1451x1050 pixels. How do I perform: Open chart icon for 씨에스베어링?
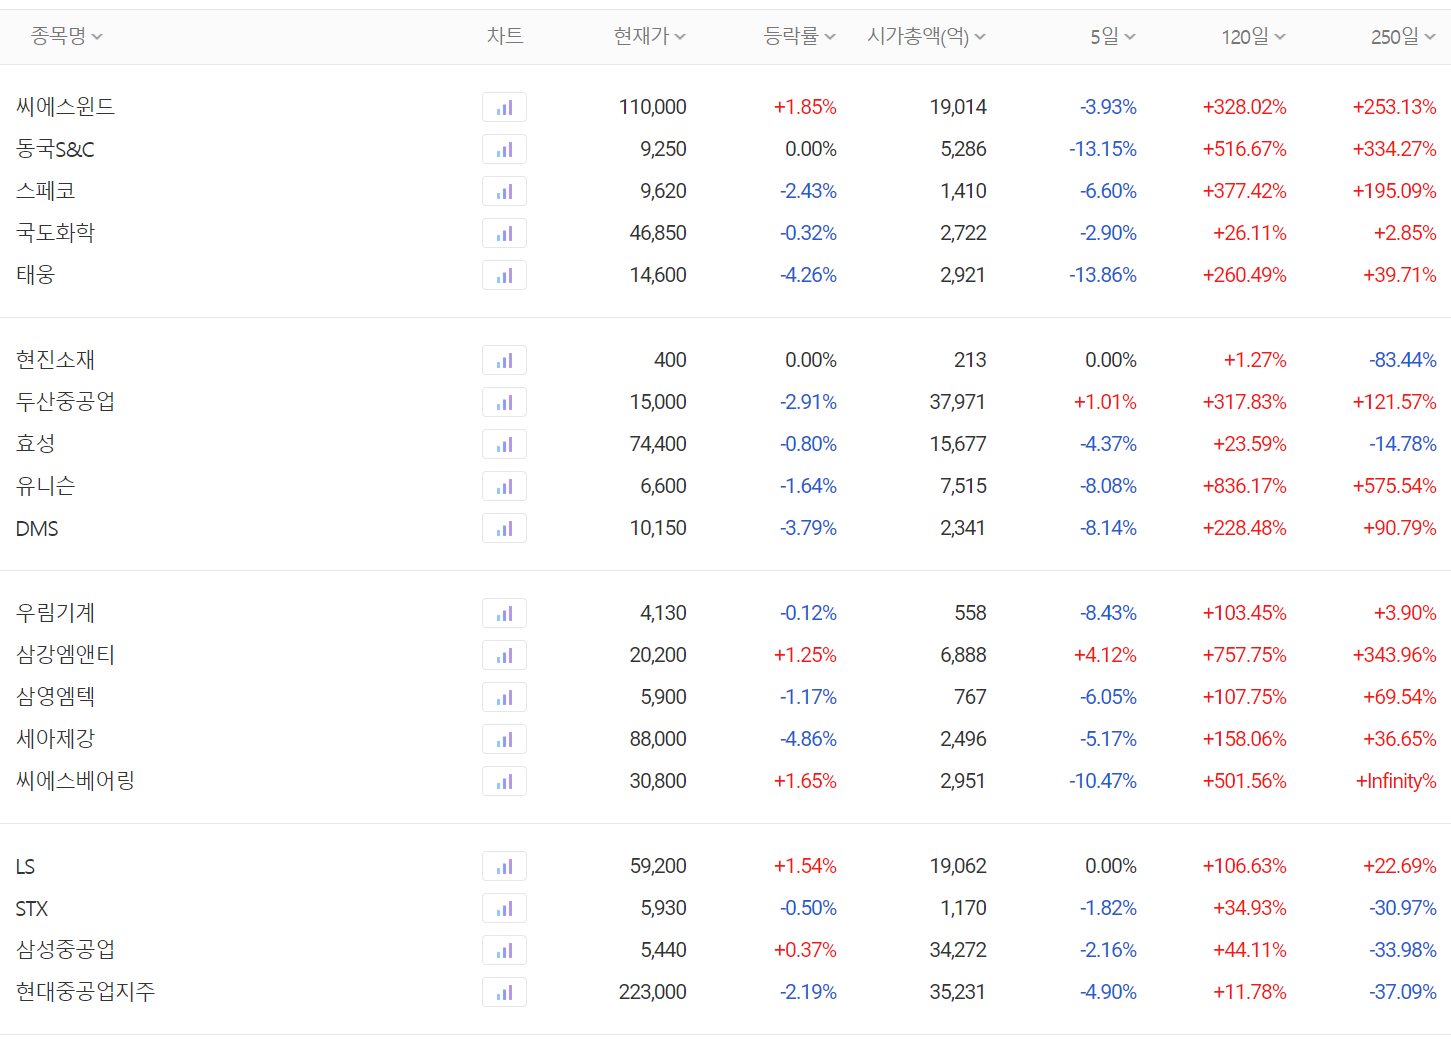[504, 781]
